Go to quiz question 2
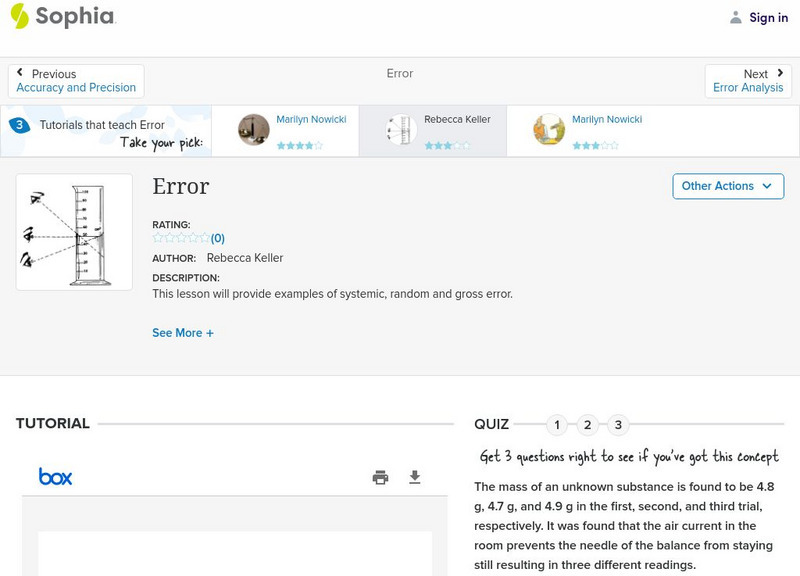This screenshot has width=800, height=576. pos(587,424)
